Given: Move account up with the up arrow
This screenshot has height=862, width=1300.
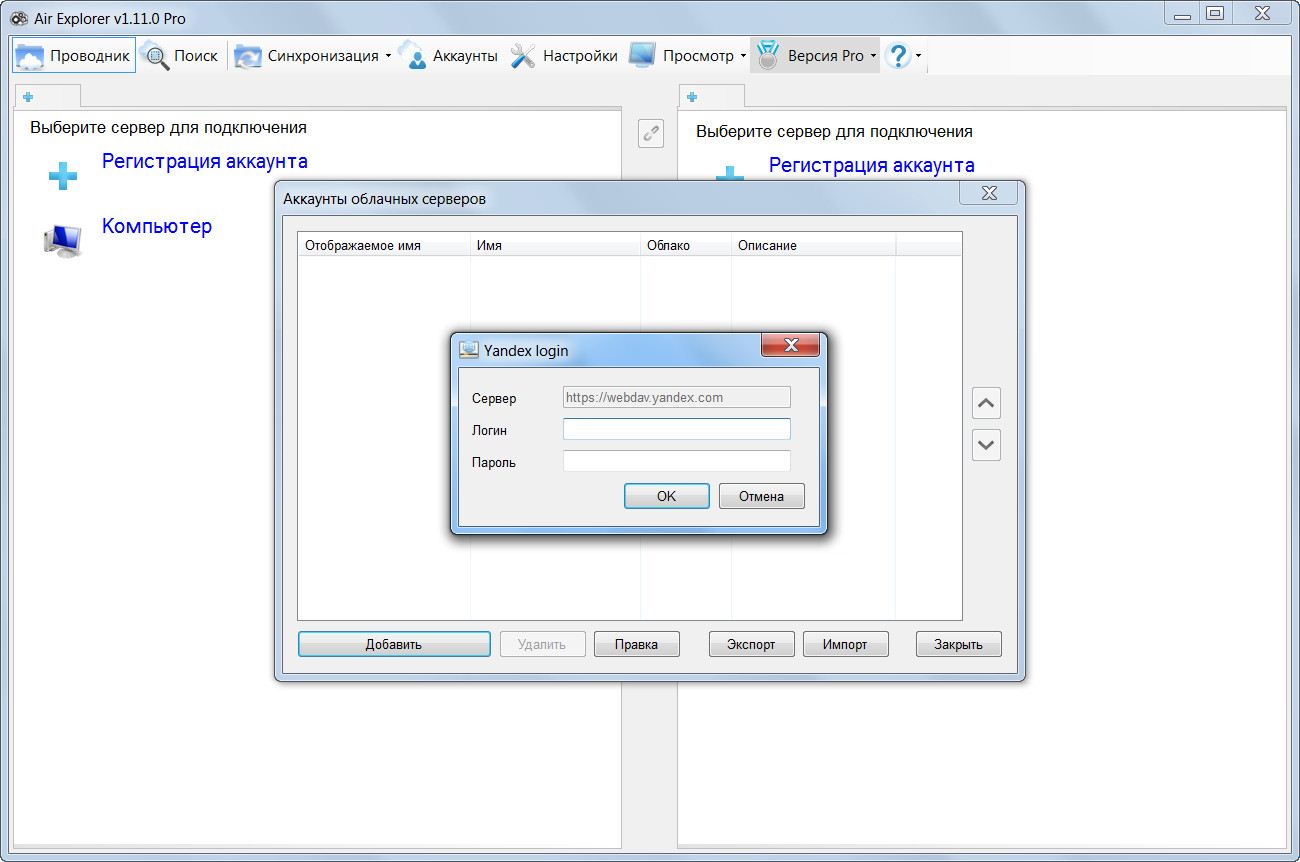Looking at the screenshot, I should point(986,403).
